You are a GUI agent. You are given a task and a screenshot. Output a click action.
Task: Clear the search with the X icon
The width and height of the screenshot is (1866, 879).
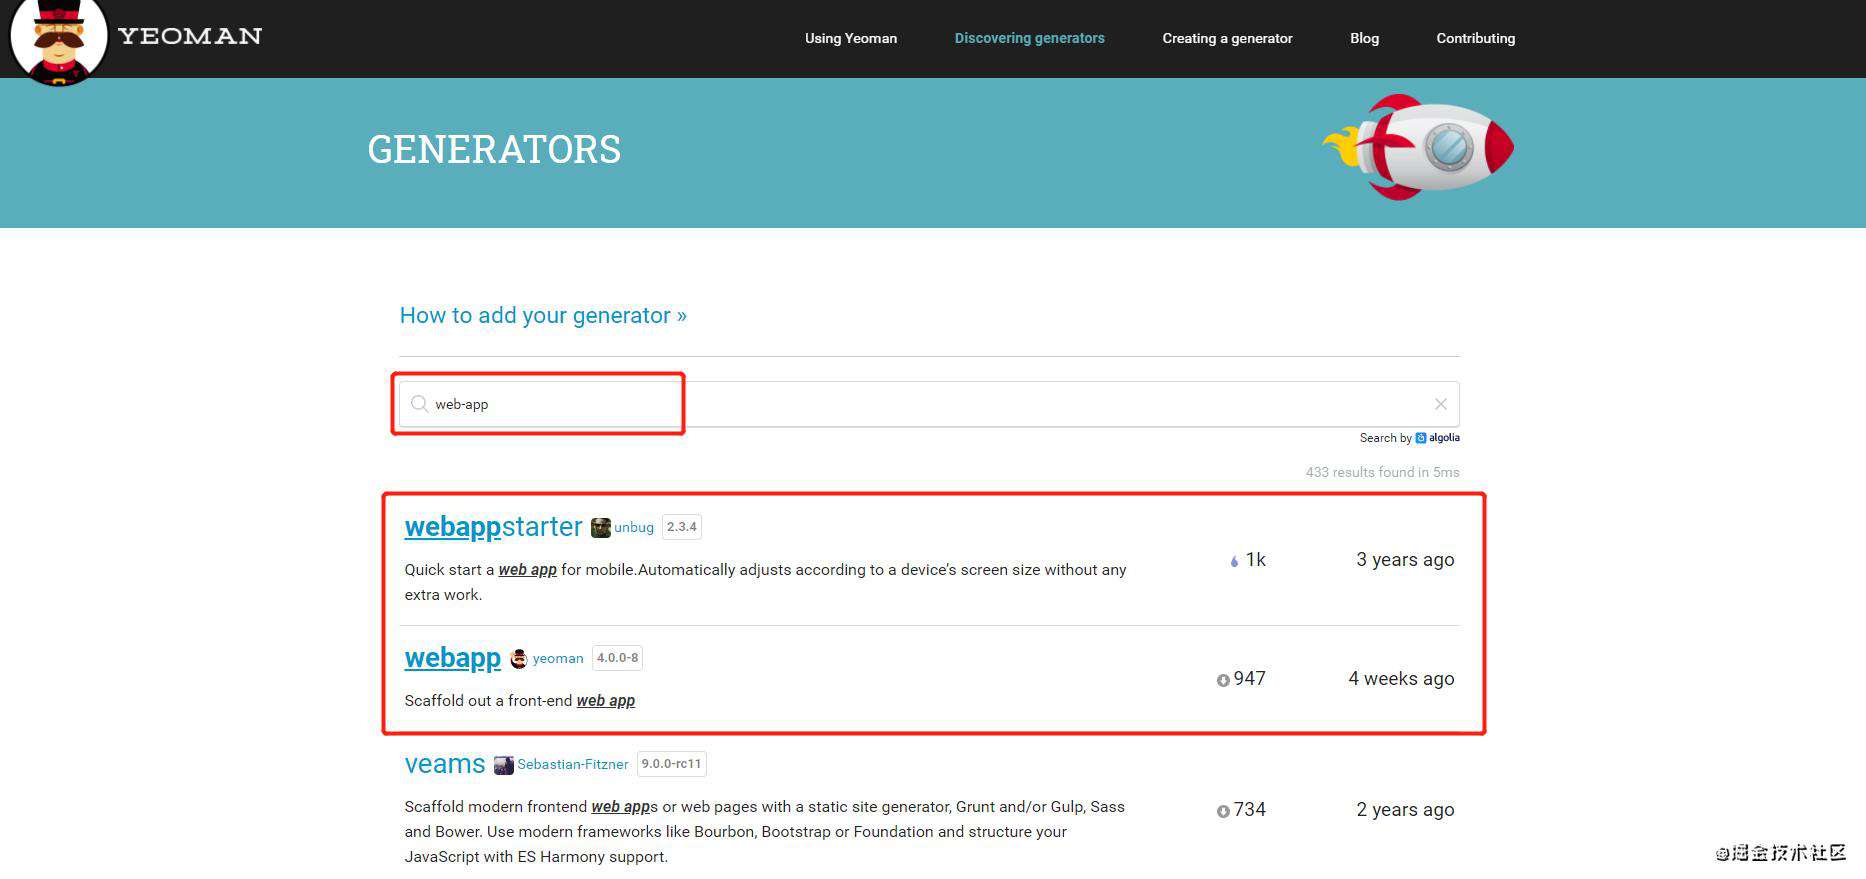pyautogui.click(x=1441, y=404)
